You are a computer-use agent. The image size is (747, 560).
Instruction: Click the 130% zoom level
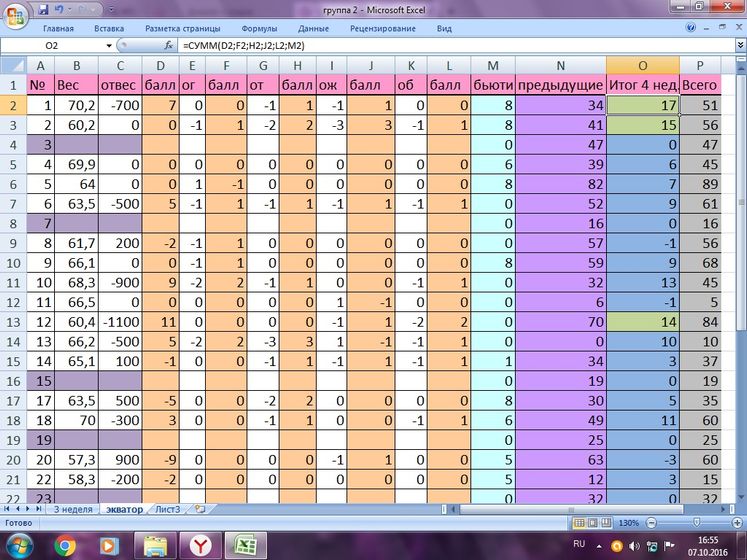tap(629, 523)
